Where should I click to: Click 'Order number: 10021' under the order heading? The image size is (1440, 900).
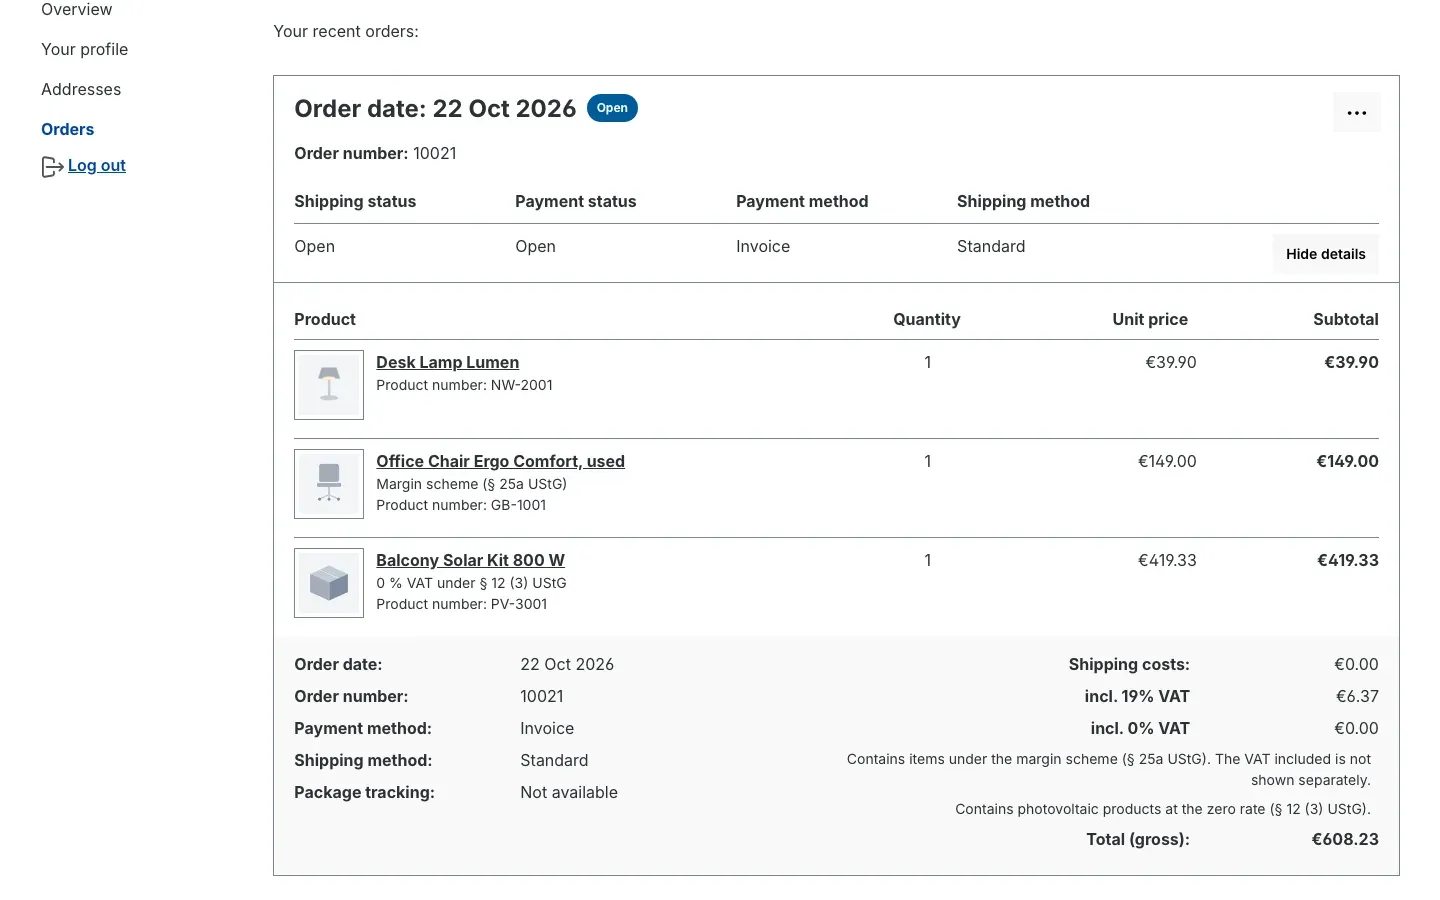tap(375, 154)
